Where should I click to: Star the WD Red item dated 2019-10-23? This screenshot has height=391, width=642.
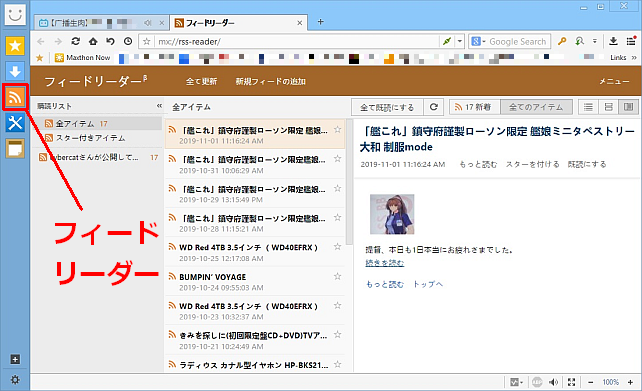pyautogui.click(x=337, y=305)
